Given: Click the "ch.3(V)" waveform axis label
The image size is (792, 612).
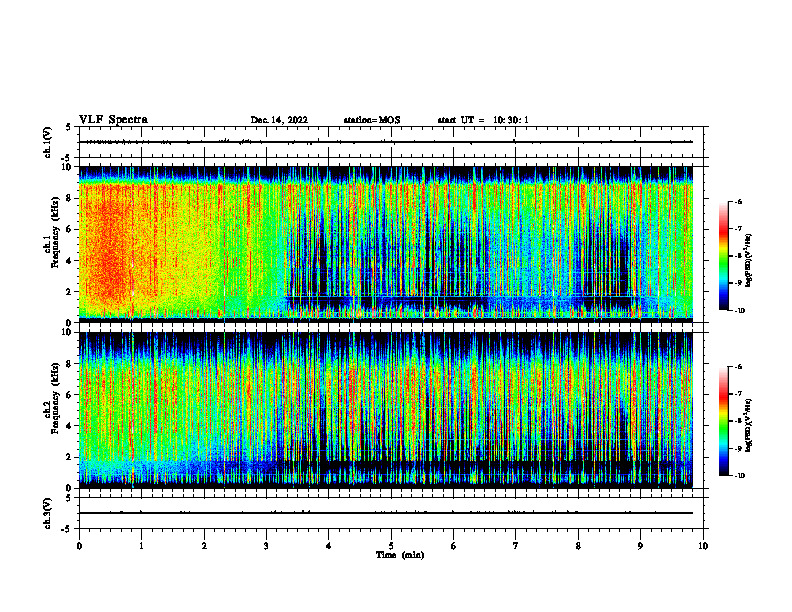Looking at the screenshot, I should pyautogui.click(x=47, y=513).
